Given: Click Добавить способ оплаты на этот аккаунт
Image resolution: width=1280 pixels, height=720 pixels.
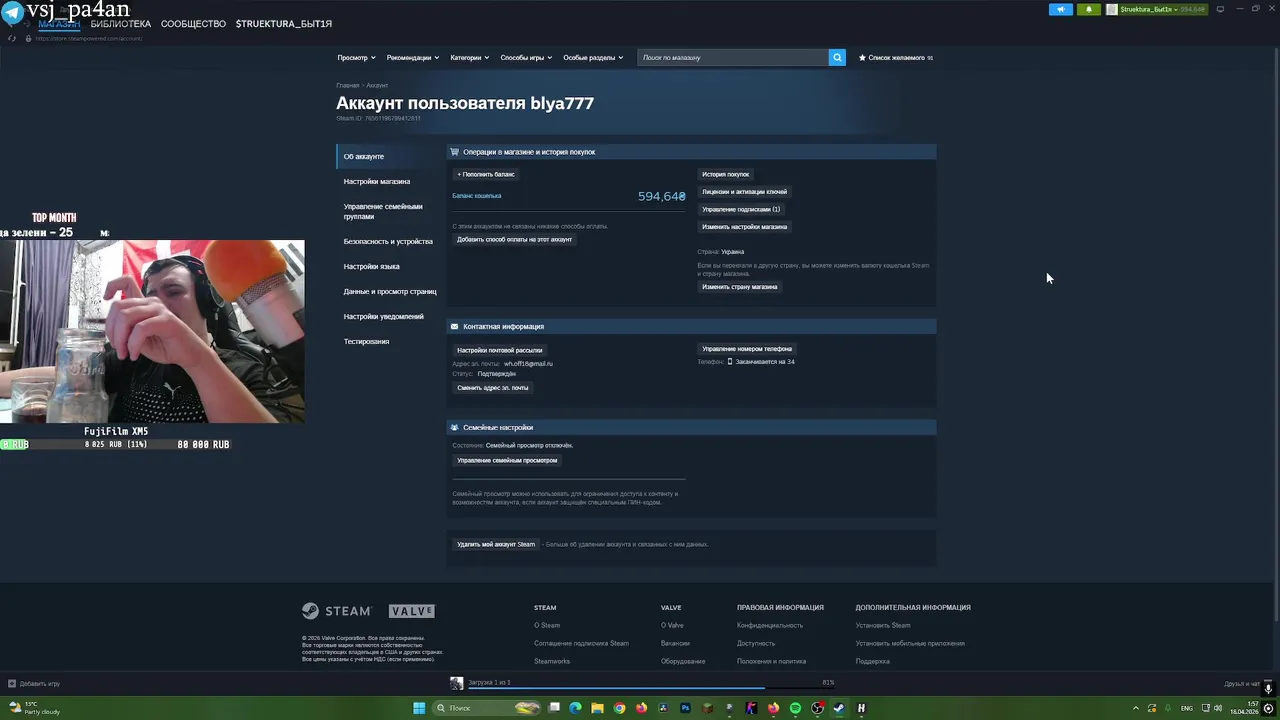Looking at the screenshot, I should point(514,240).
